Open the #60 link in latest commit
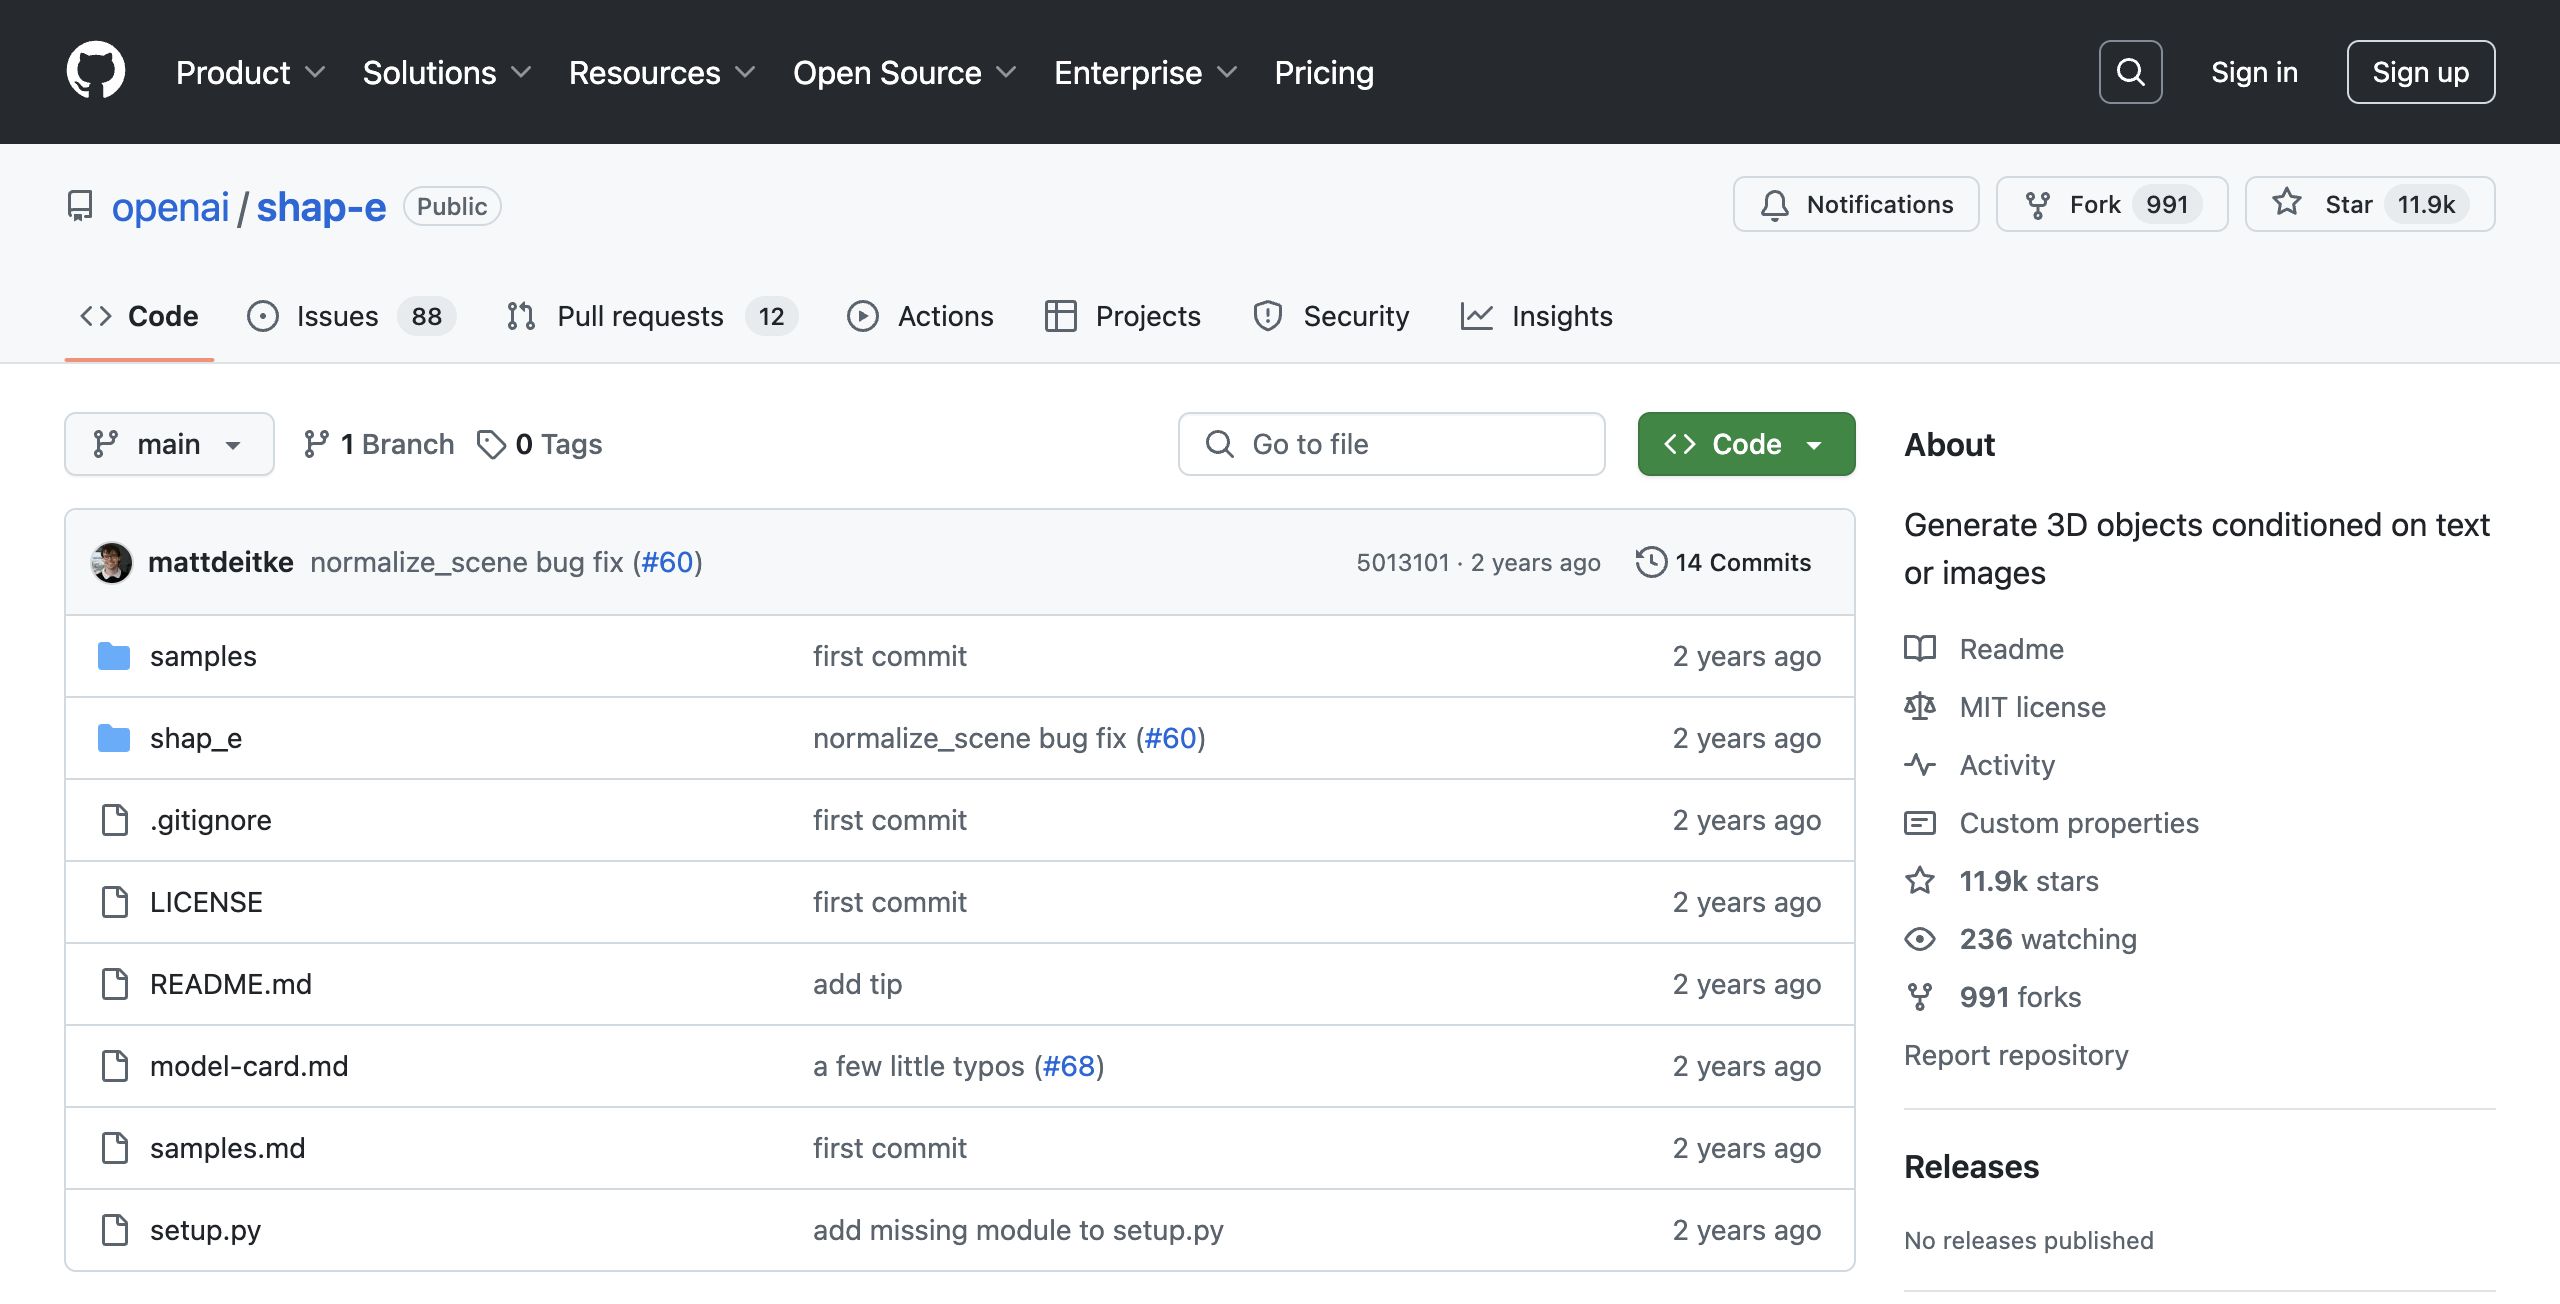Screen dimensions: 2560x1304 pos(667,562)
